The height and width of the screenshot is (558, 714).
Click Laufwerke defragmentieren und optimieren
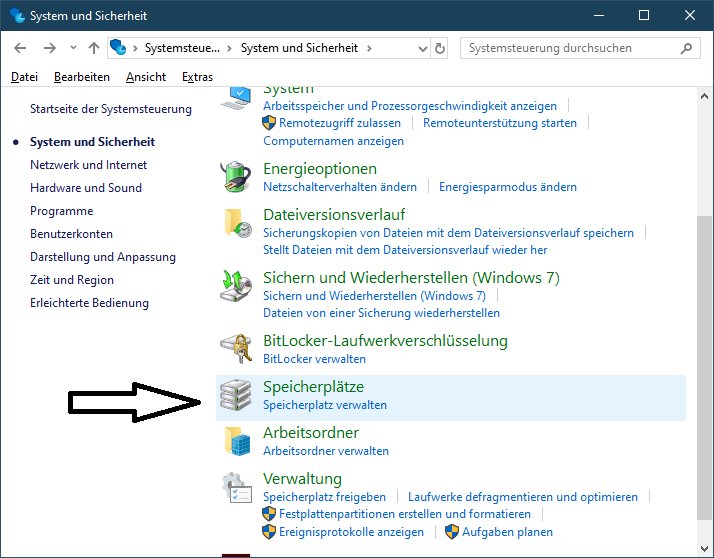point(523,497)
